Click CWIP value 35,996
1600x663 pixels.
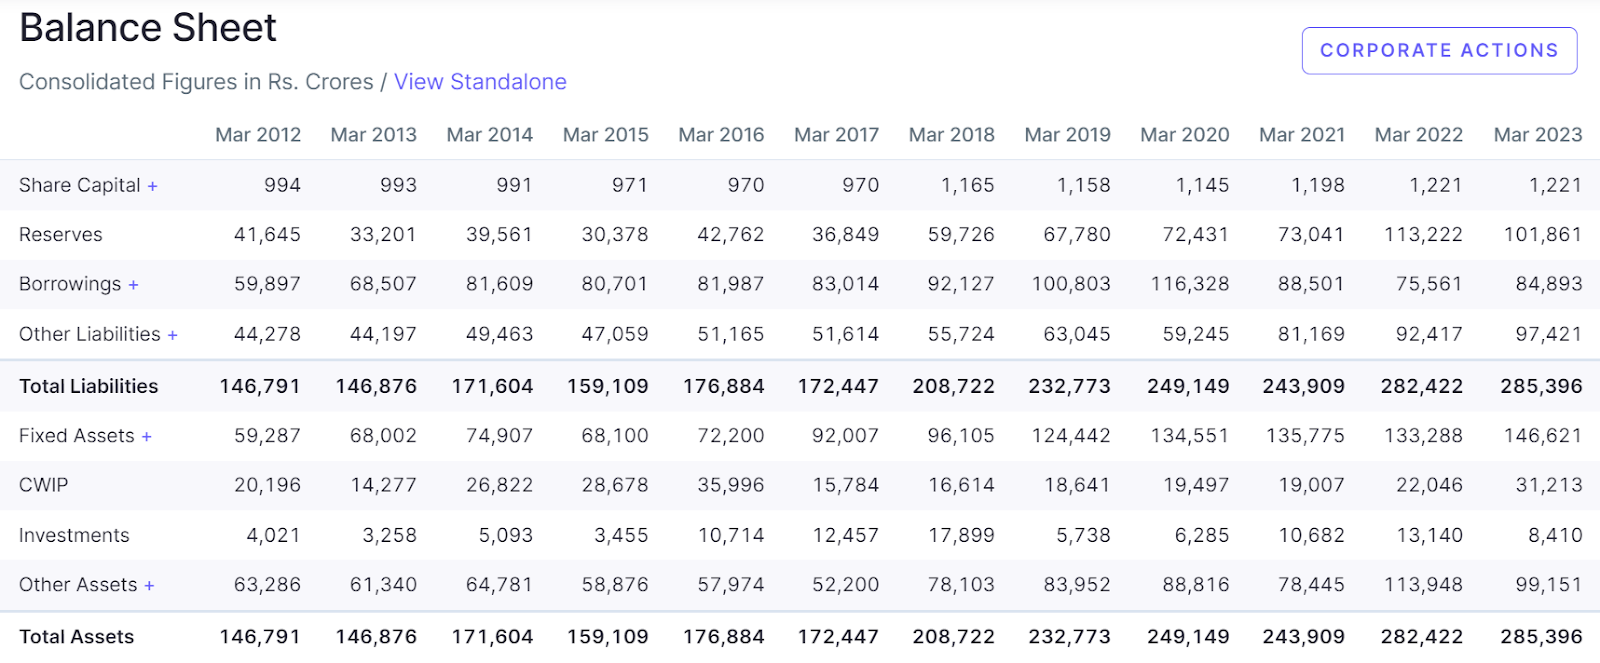731,485
